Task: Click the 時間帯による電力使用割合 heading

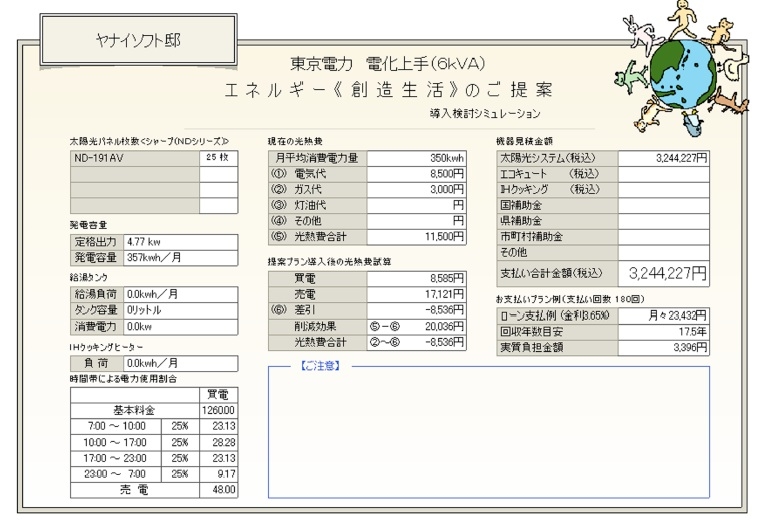Action: [123, 379]
